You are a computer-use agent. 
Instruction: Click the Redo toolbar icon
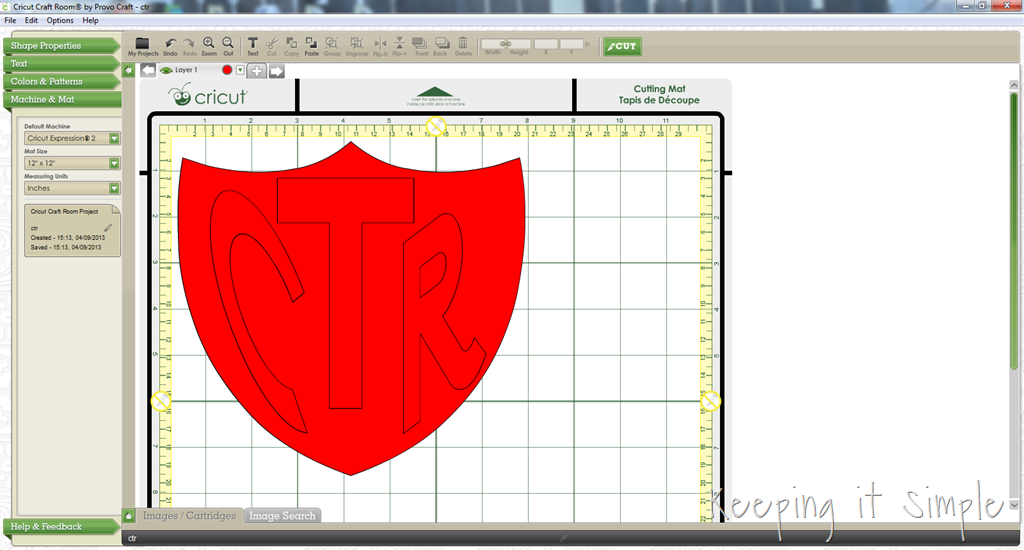[189, 46]
